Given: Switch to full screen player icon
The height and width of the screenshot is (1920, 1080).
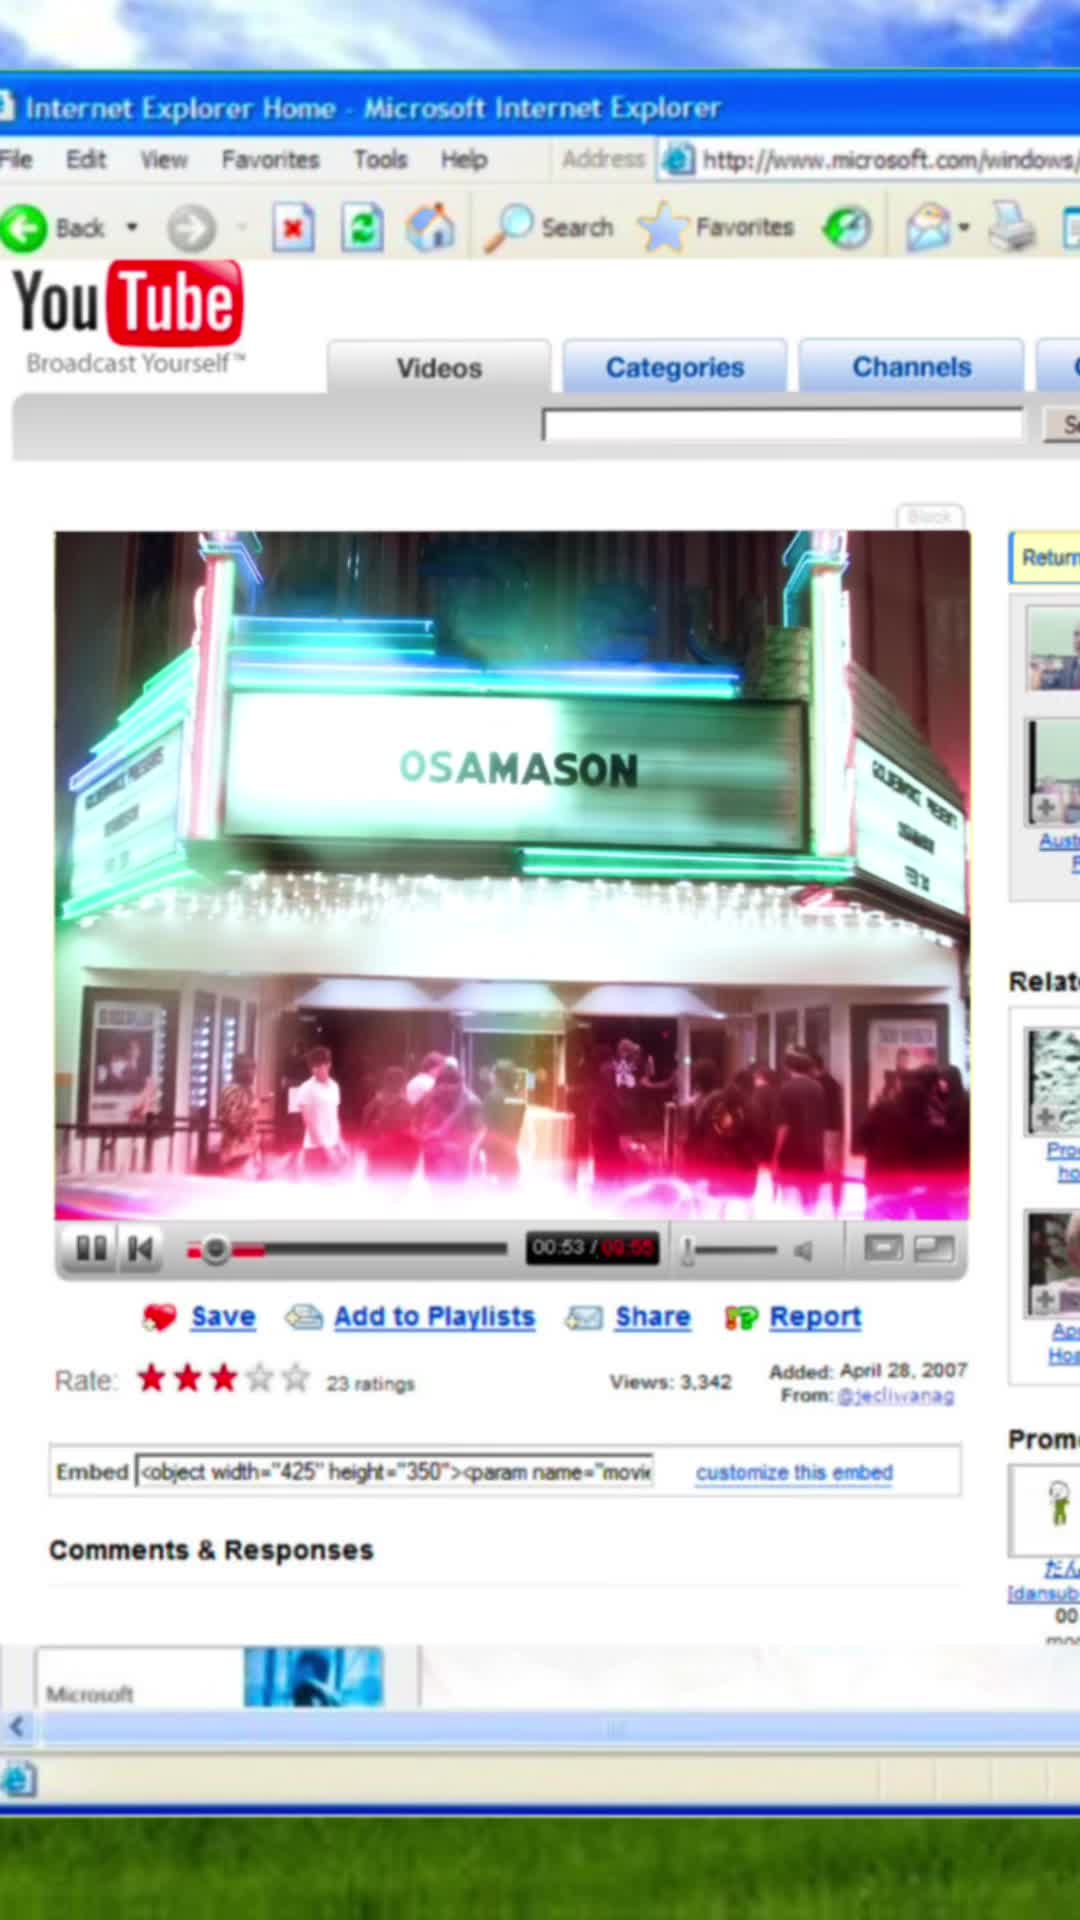Looking at the screenshot, I should pos(934,1248).
